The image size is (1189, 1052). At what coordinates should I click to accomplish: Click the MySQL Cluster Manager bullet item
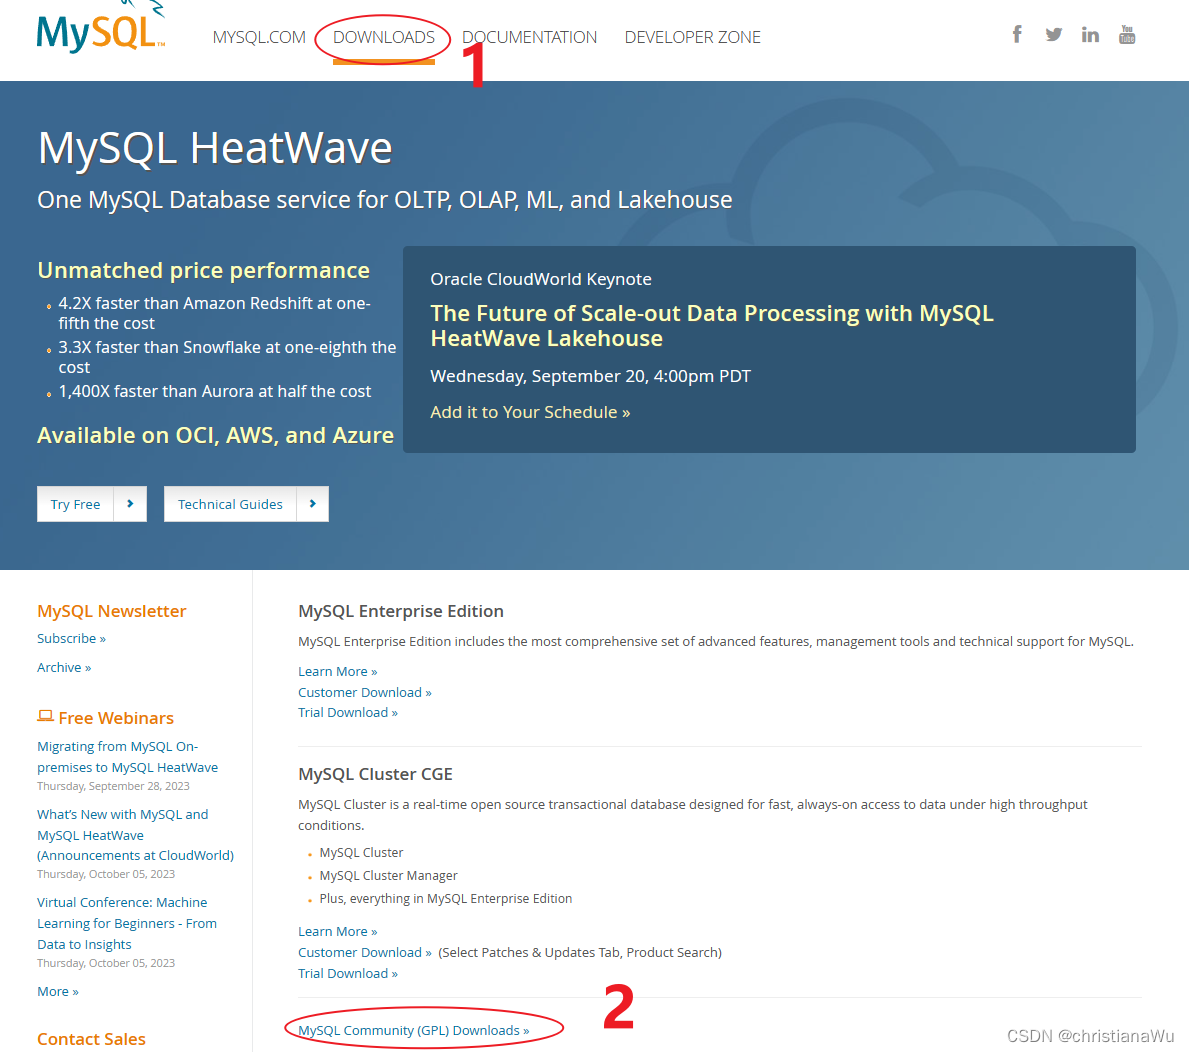388,875
